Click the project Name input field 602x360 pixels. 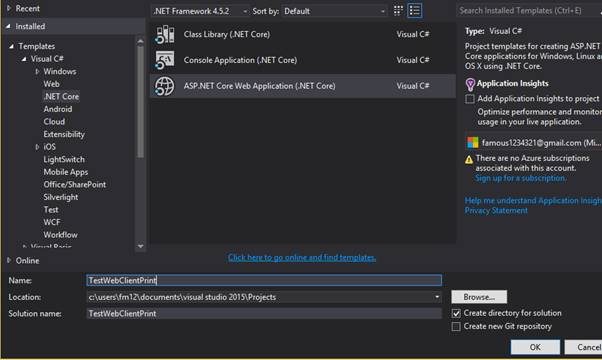tap(264, 281)
